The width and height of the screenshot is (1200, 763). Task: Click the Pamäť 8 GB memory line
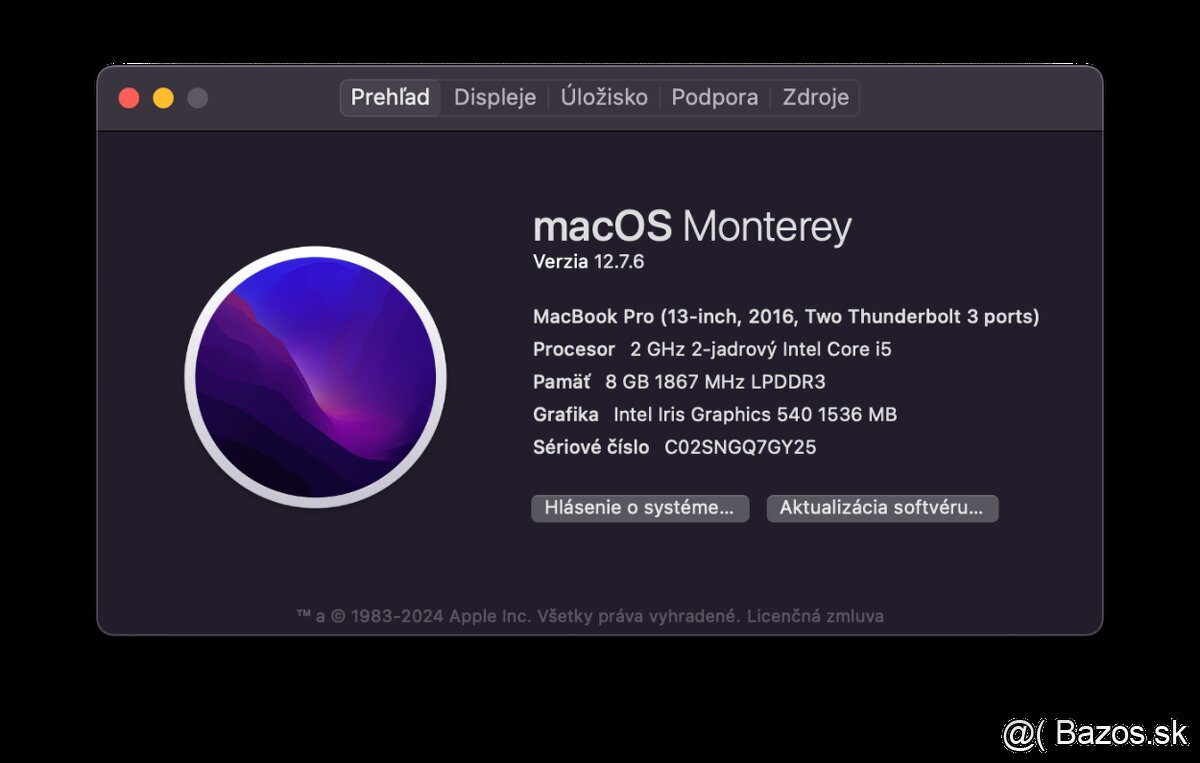[x=680, y=381]
